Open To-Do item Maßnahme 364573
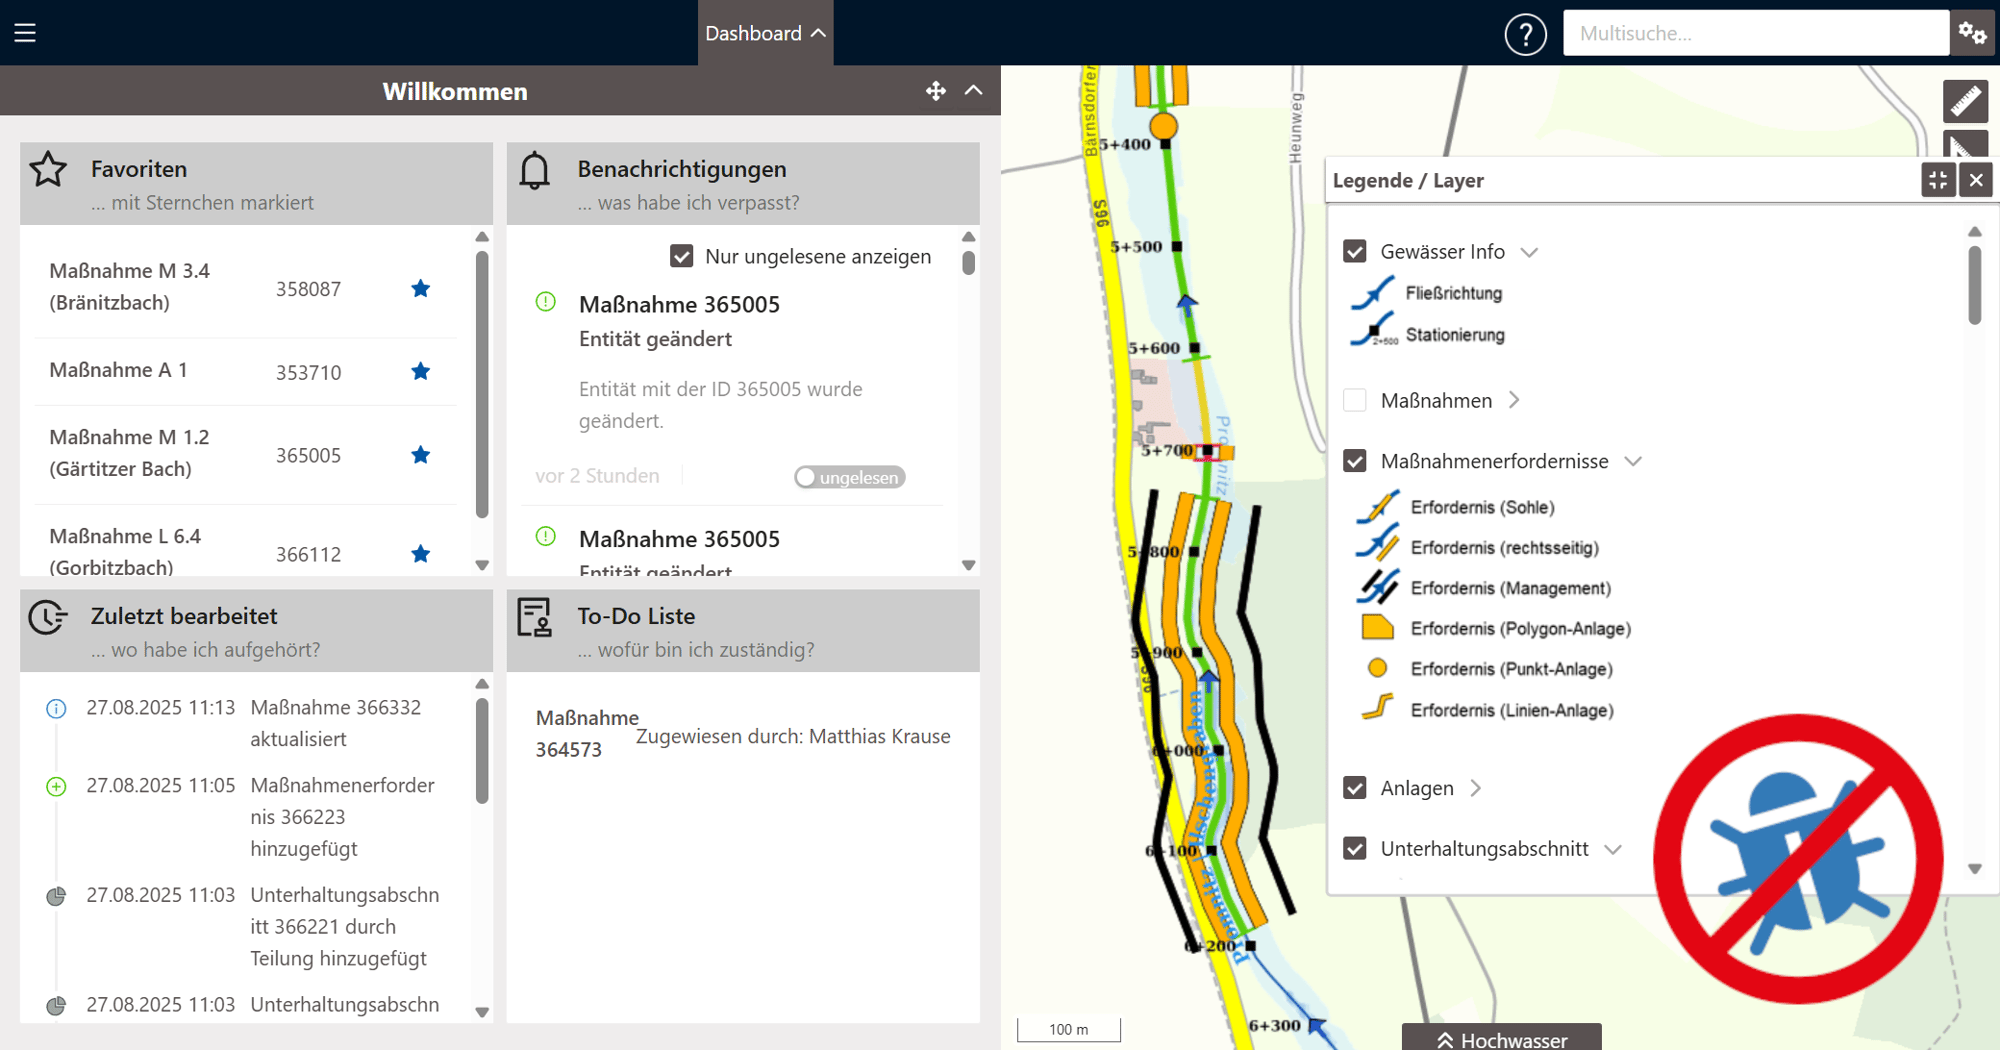Image resolution: width=2000 pixels, height=1050 pixels. click(587, 734)
